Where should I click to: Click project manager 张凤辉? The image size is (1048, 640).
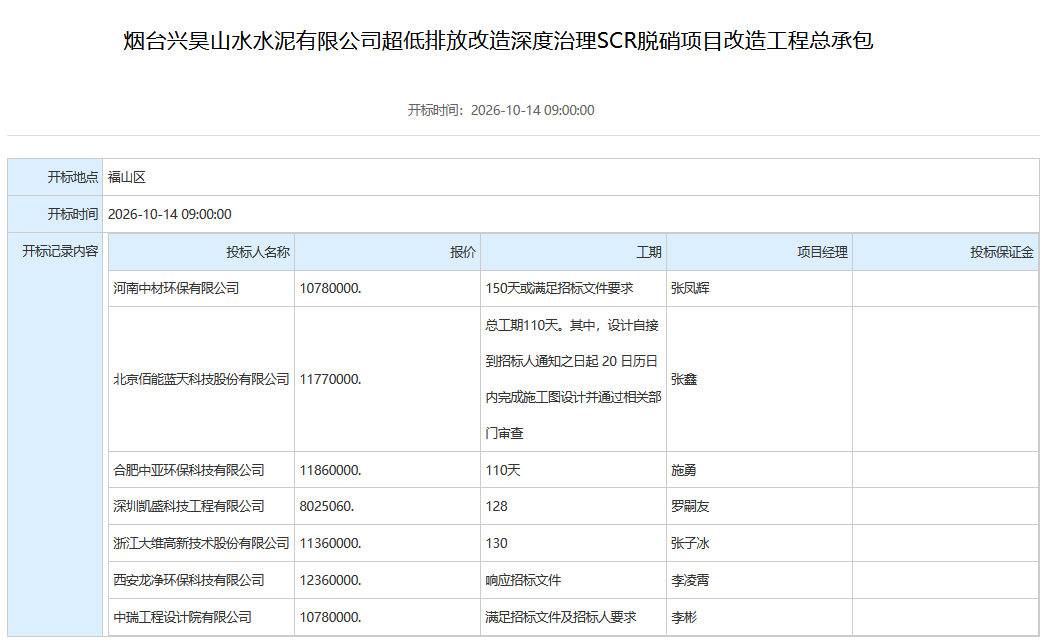tap(690, 288)
